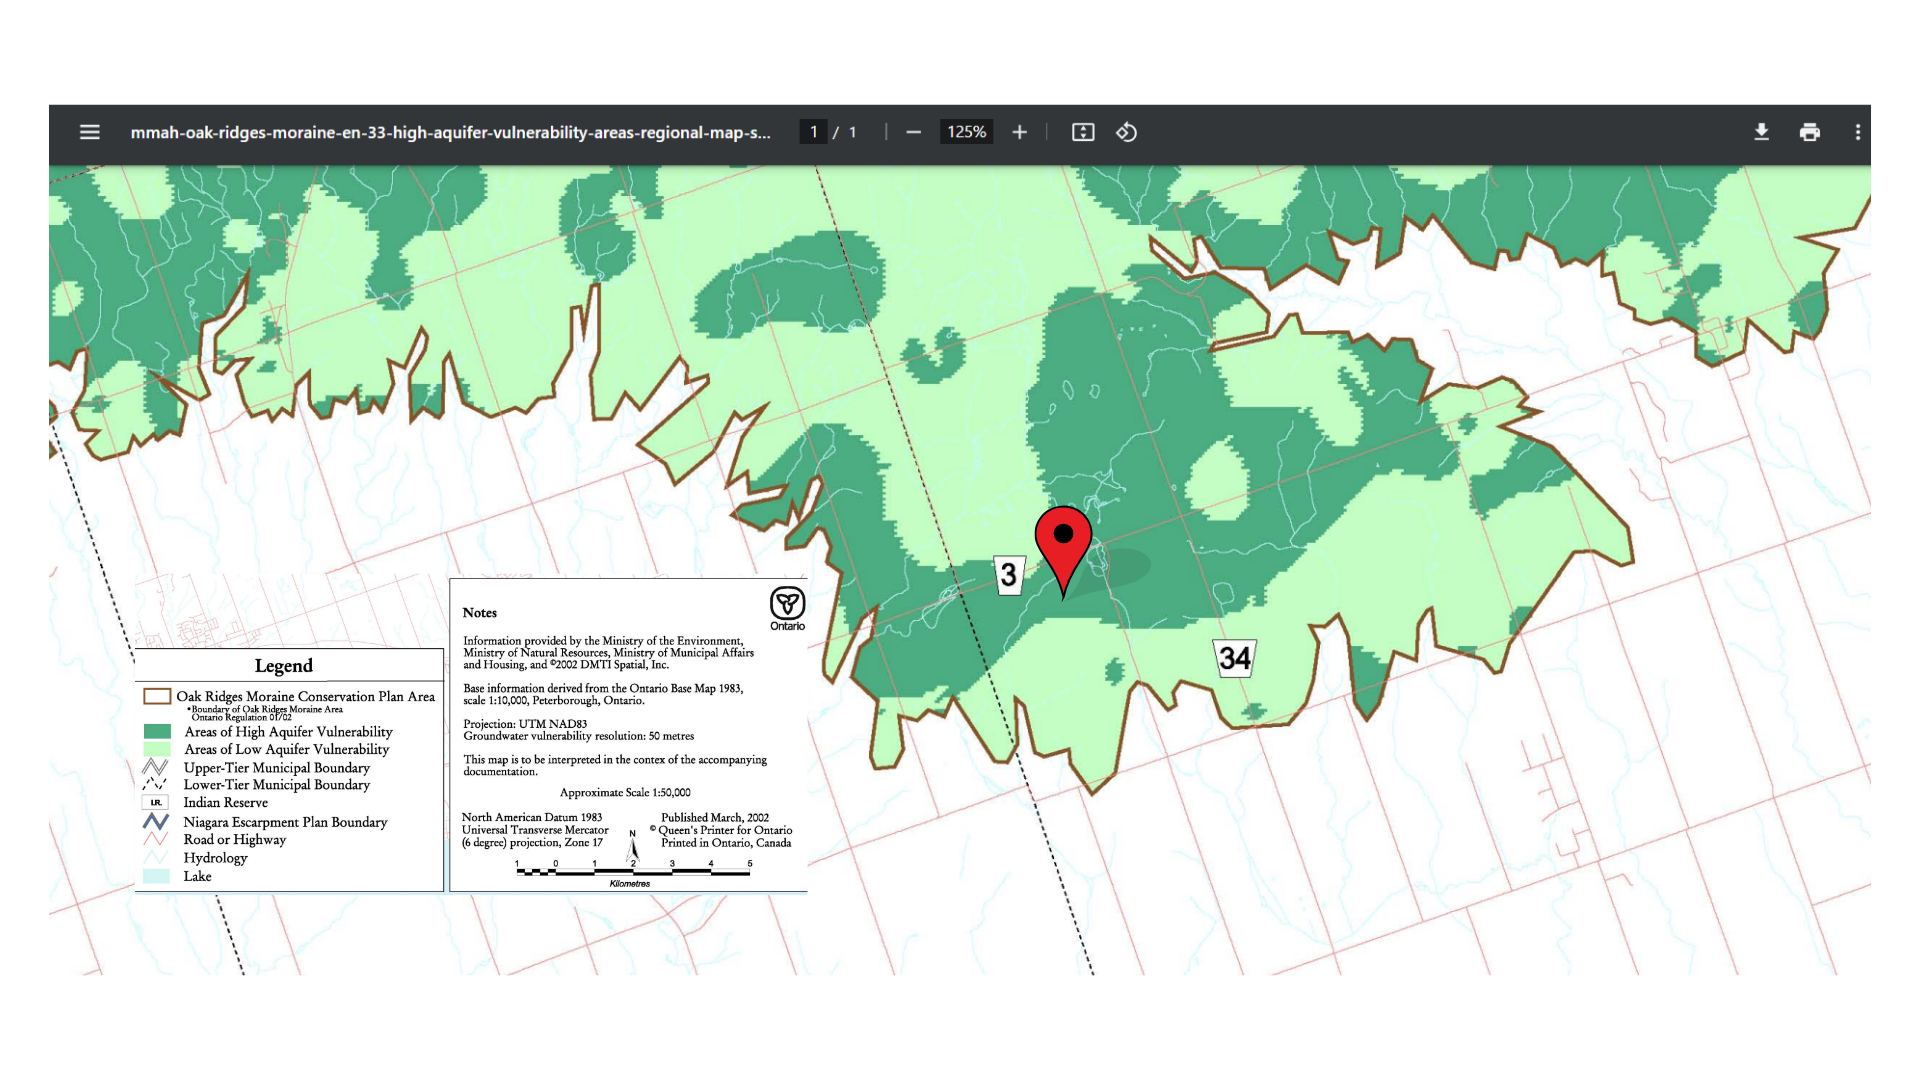Click the red location pin marker
Screen dimensions: 1920x1080
pos(1063,545)
